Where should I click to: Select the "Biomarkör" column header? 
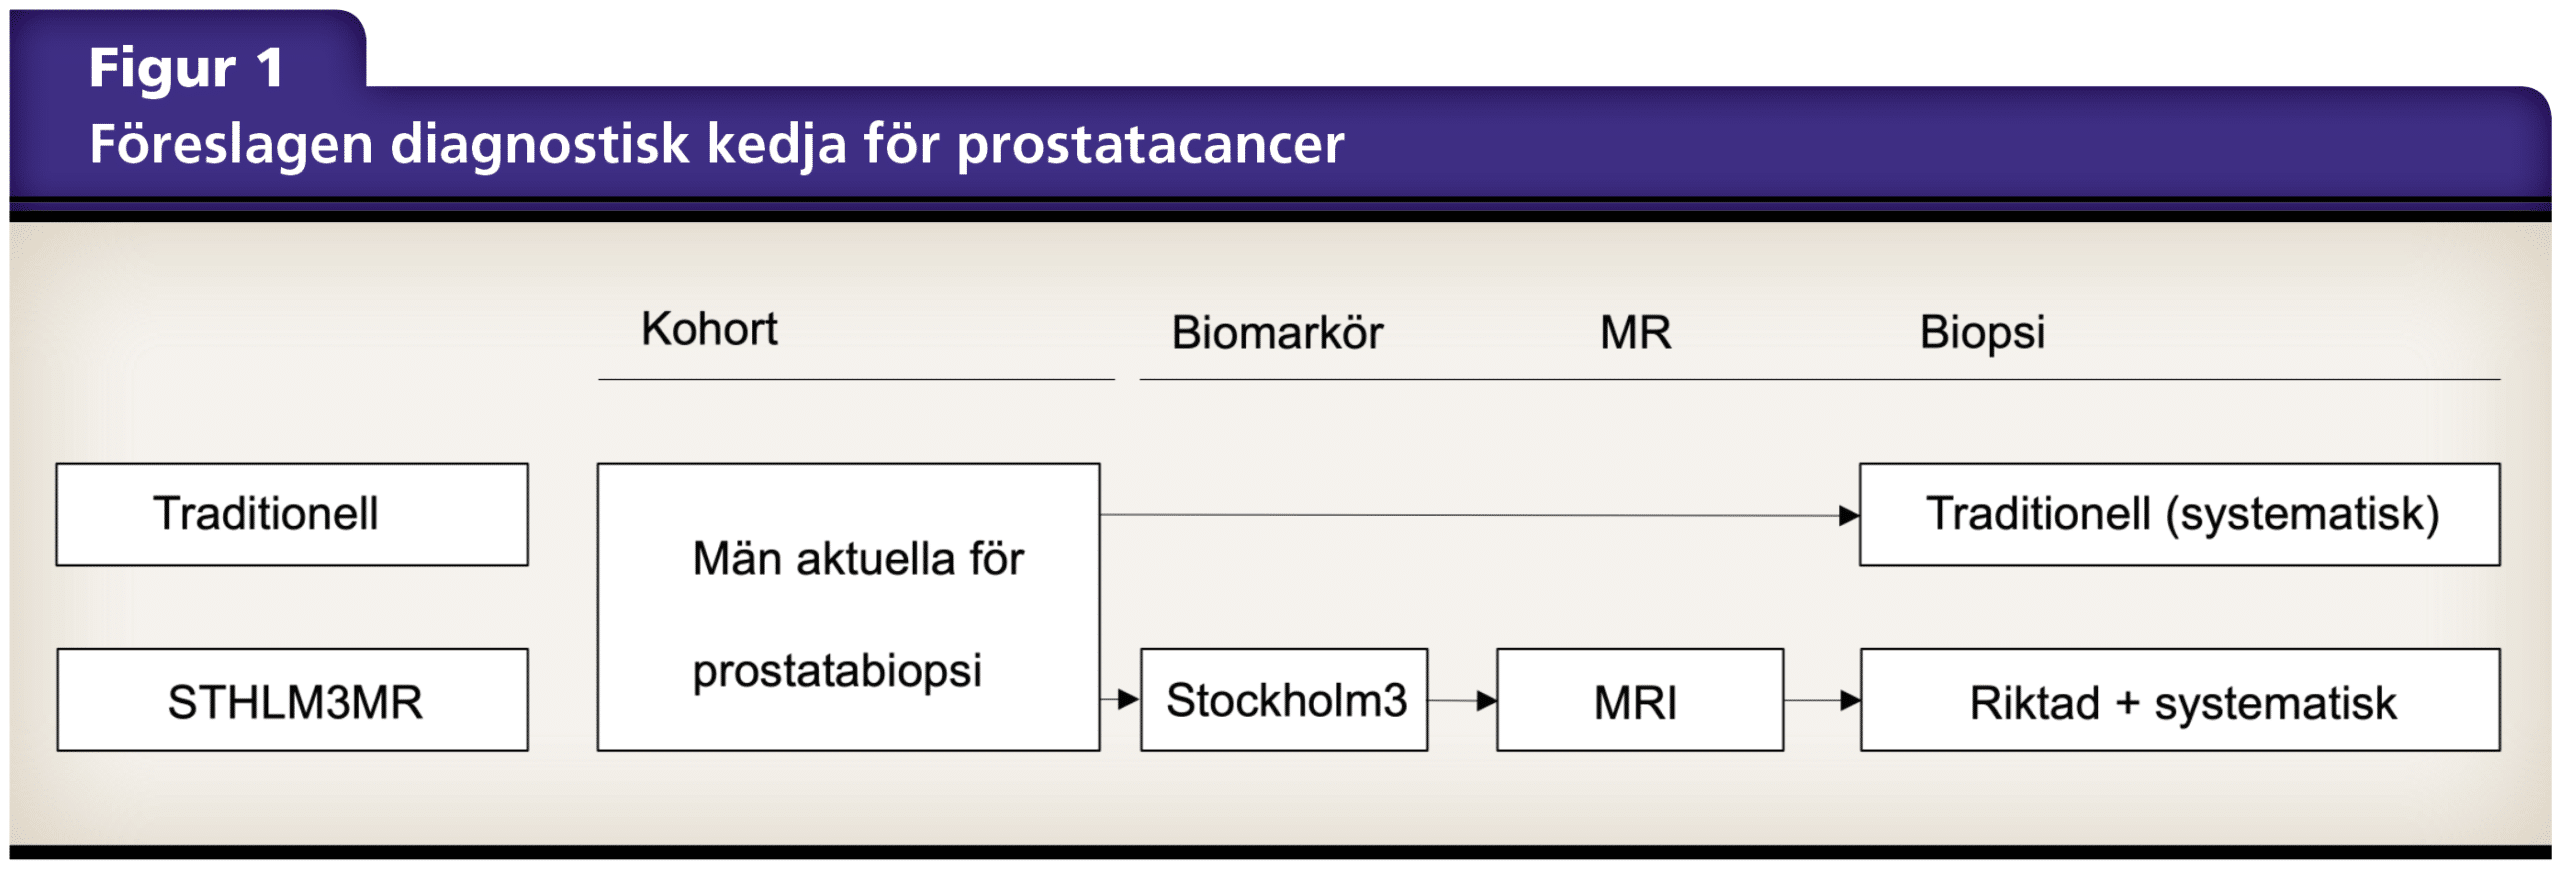(1277, 333)
